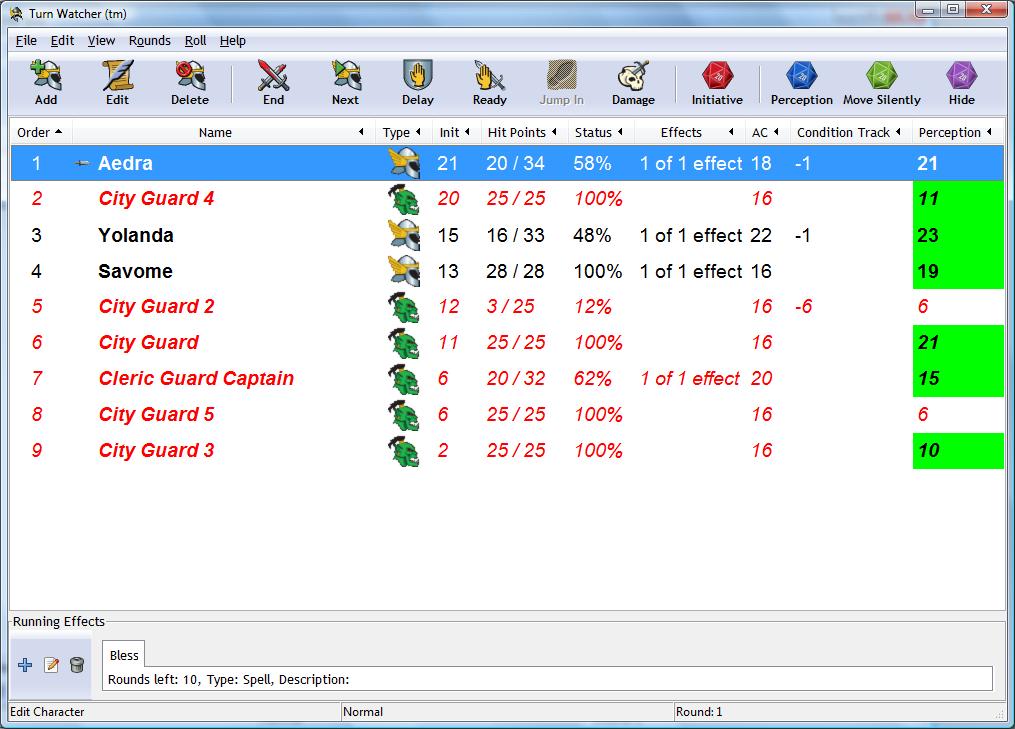Roll Initiative with the red die
Image resolution: width=1015 pixels, height=729 pixels.
(717, 76)
